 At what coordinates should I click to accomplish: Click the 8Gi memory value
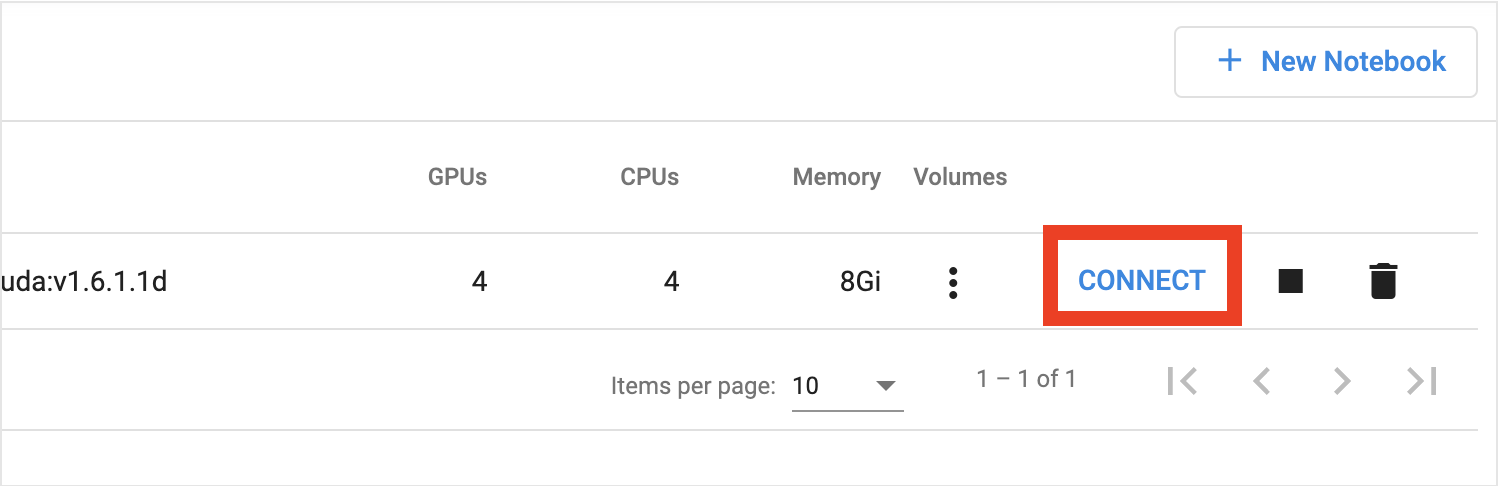coord(860,282)
